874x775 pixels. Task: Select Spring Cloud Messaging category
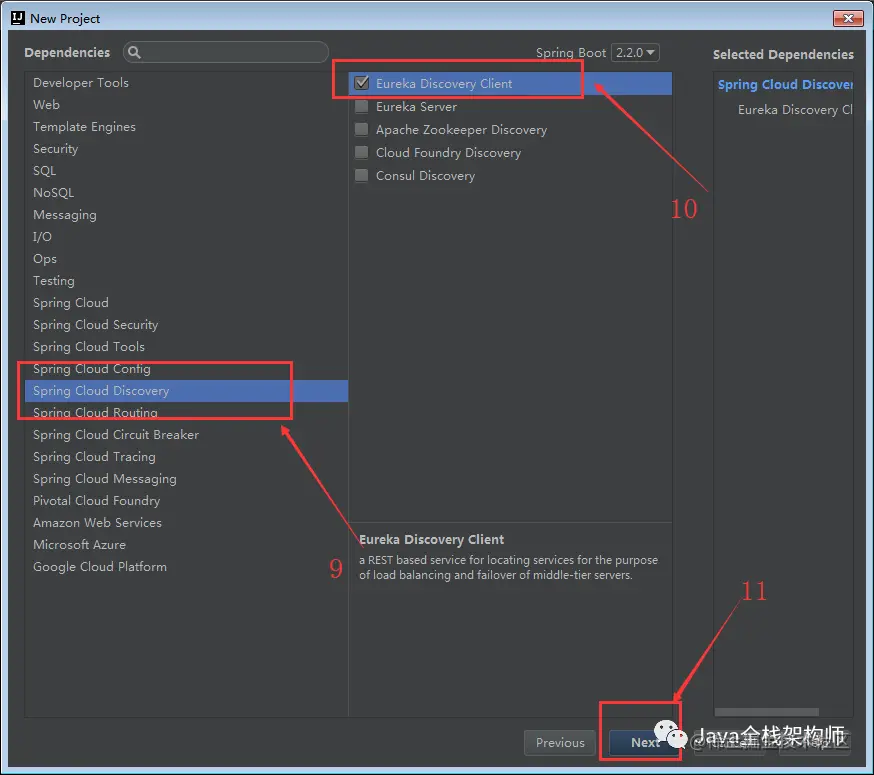(186, 478)
